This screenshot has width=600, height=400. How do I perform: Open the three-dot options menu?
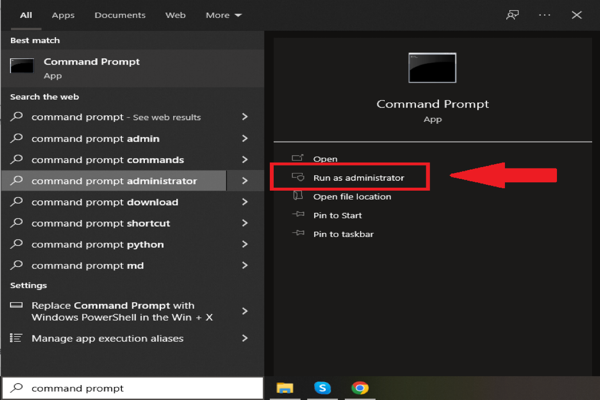pyautogui.click(x=544, y=15)
